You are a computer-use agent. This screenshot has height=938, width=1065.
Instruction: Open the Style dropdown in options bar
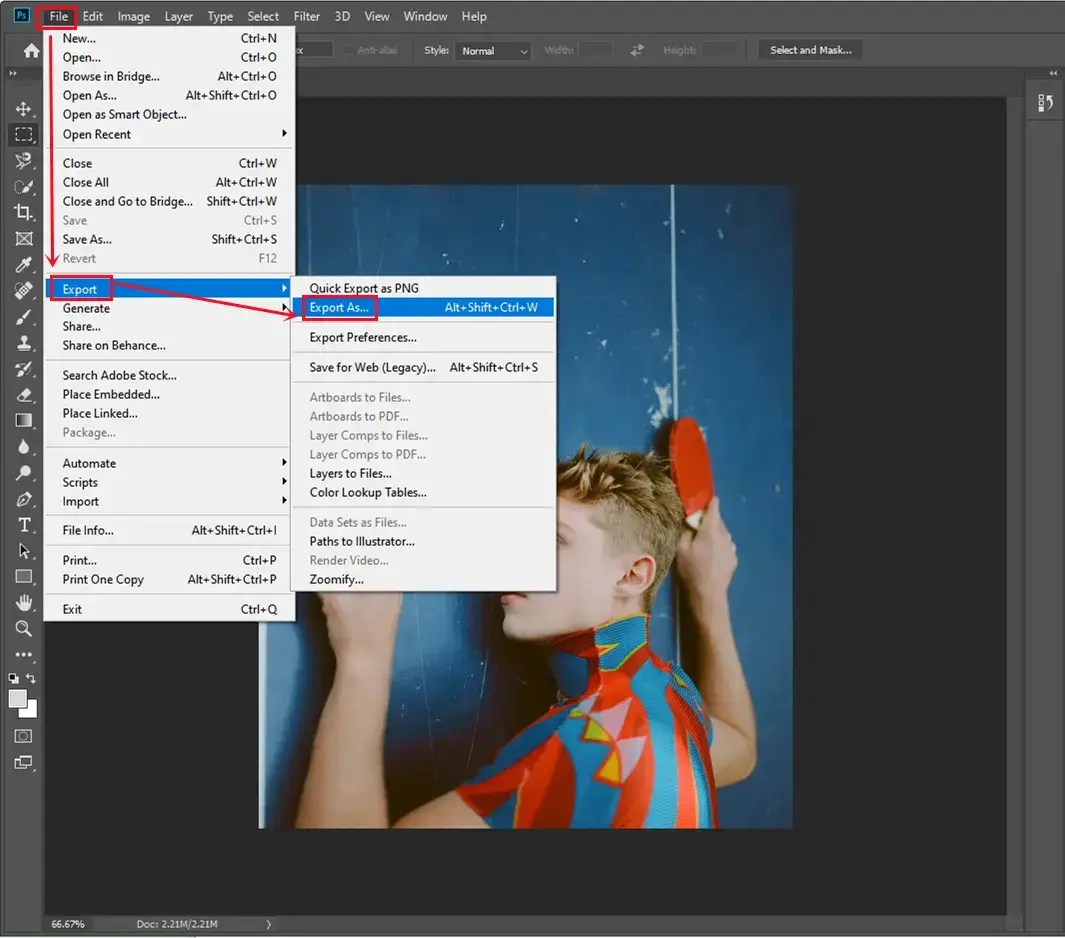493,50
